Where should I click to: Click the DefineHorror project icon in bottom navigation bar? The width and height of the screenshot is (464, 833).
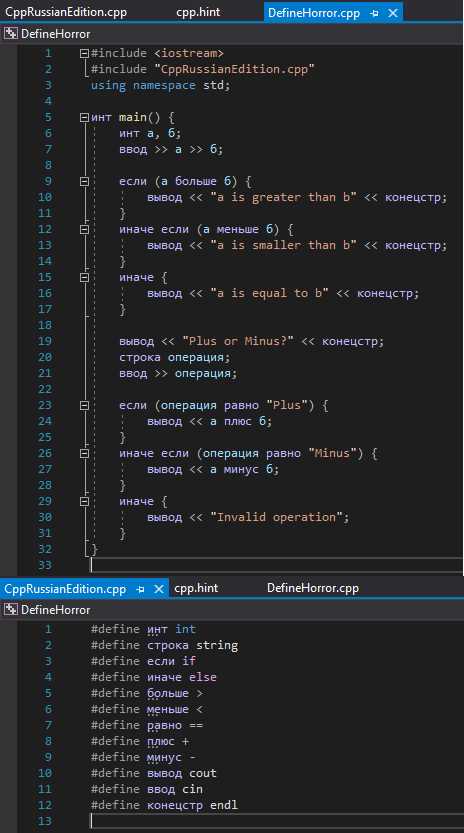click(x=11, y=610)
